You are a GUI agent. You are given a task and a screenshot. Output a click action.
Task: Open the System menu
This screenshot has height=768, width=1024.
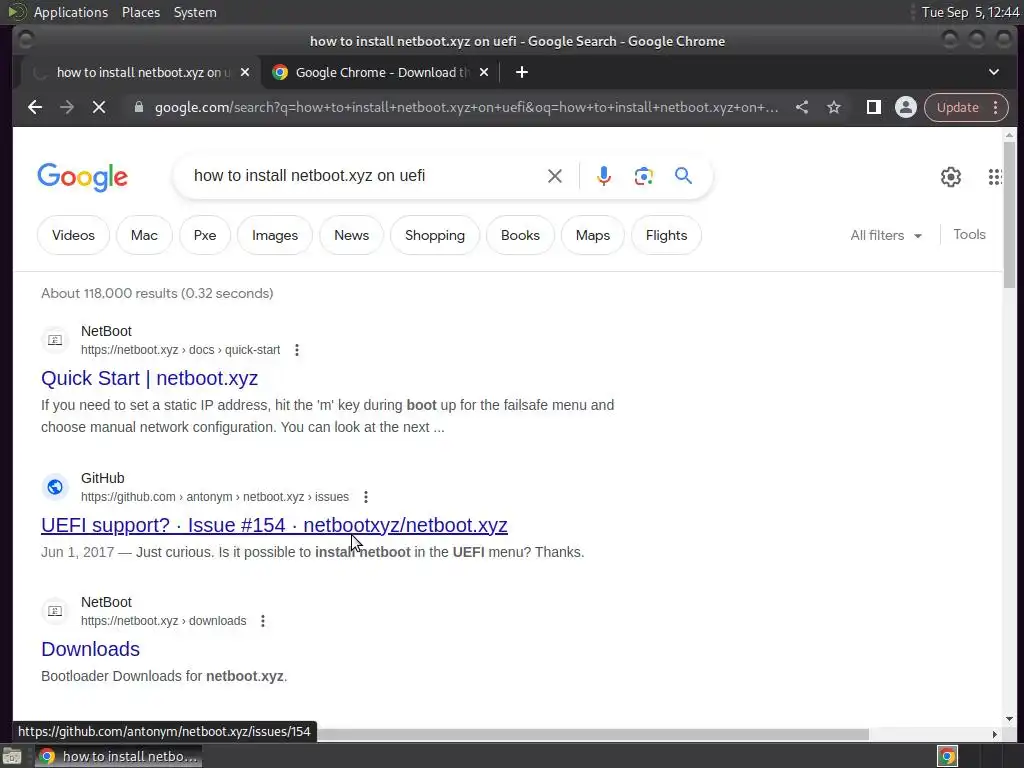tap(195, 12)
